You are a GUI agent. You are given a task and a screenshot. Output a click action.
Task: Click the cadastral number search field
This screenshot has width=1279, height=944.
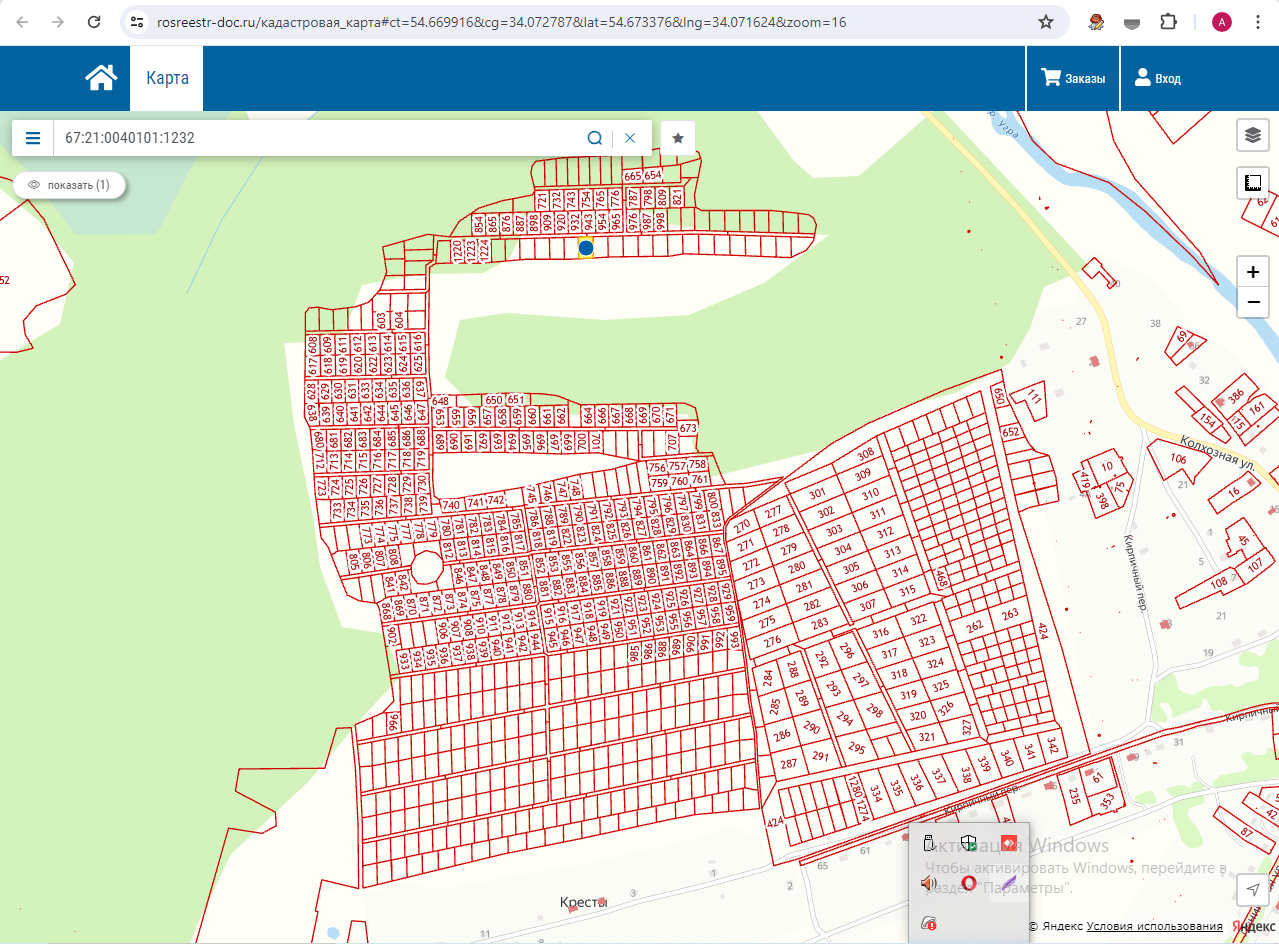click(315, 138)
